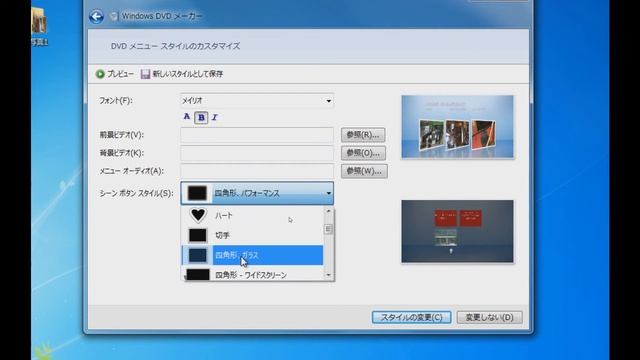Click style list scroll up arrow
The height and width of the screenshot is (360, 640).
coord(329,211)
